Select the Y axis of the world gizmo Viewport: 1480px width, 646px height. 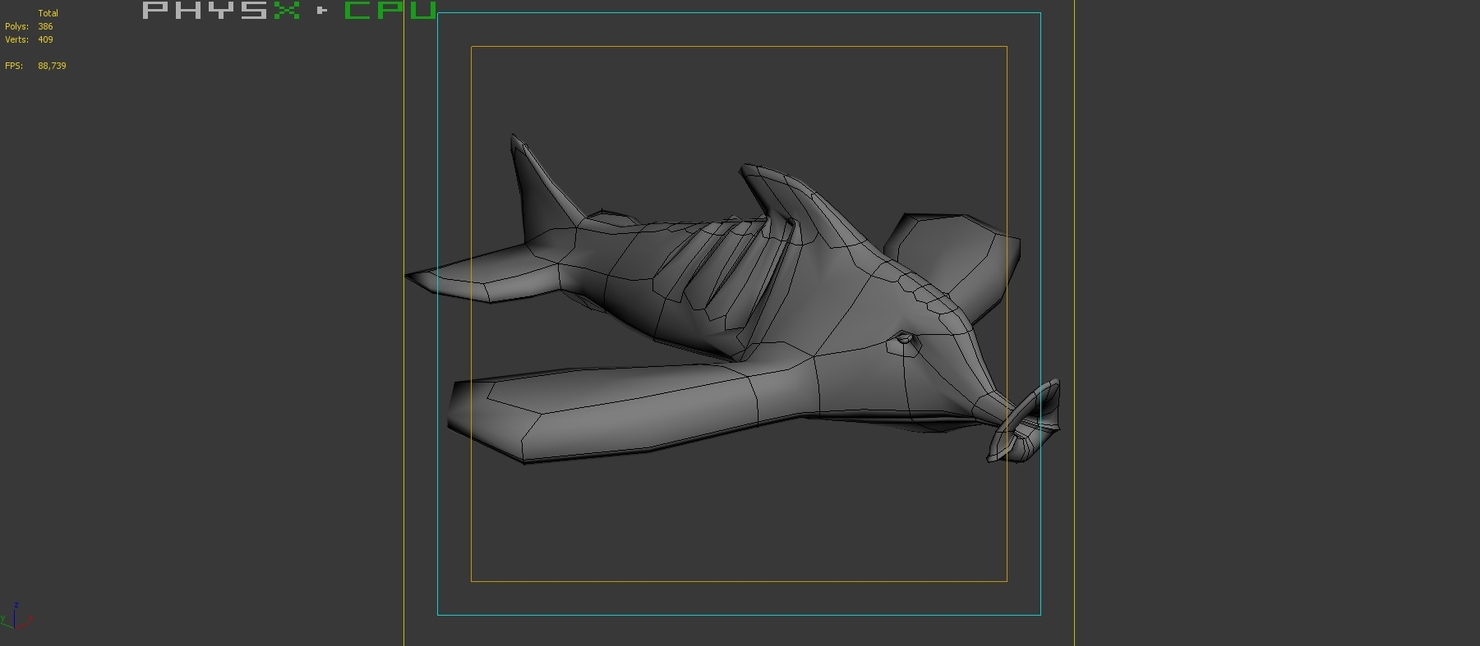[x=6, y=622]
